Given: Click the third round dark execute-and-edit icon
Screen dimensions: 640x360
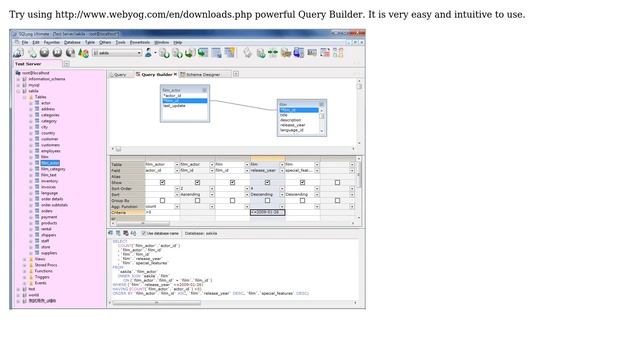Looking at the screenshot, I should tap(70, 53).
